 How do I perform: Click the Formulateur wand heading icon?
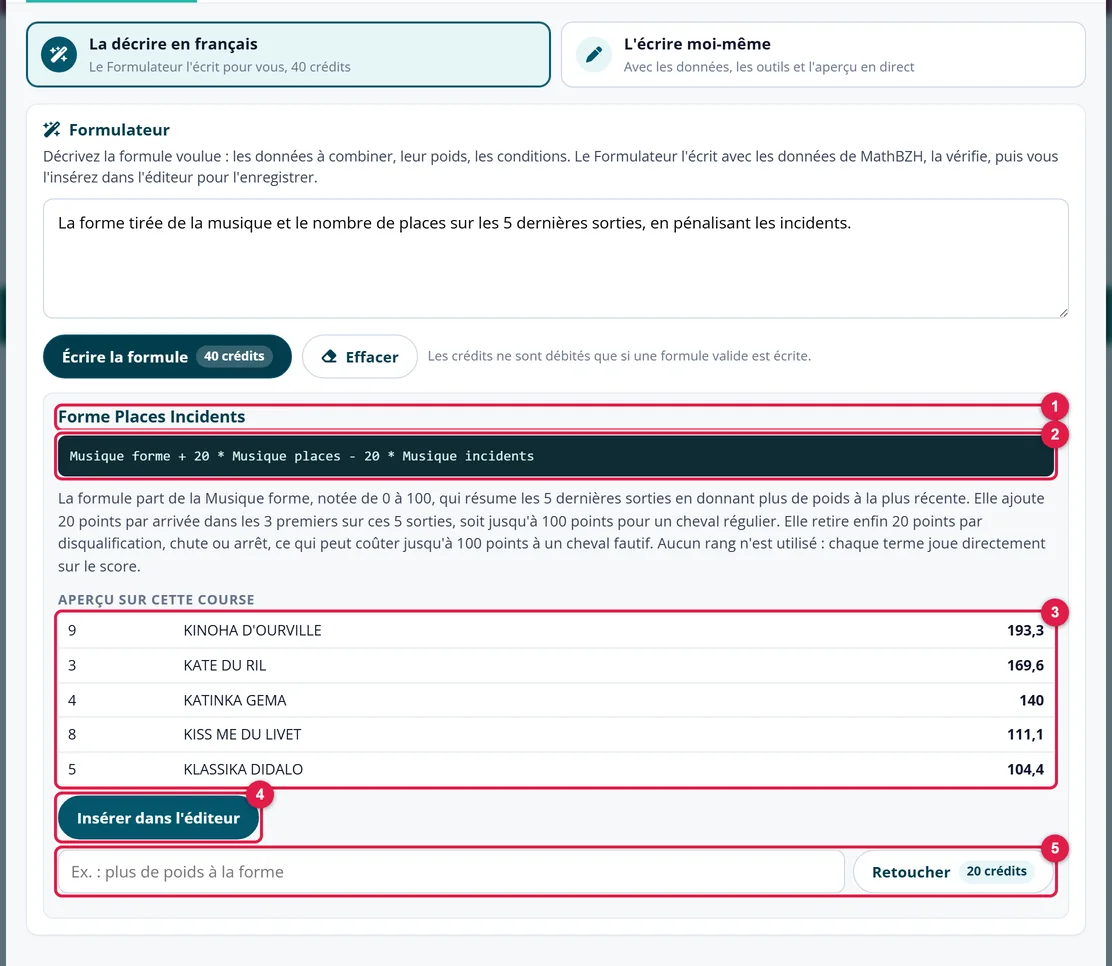tap(52, 130)
